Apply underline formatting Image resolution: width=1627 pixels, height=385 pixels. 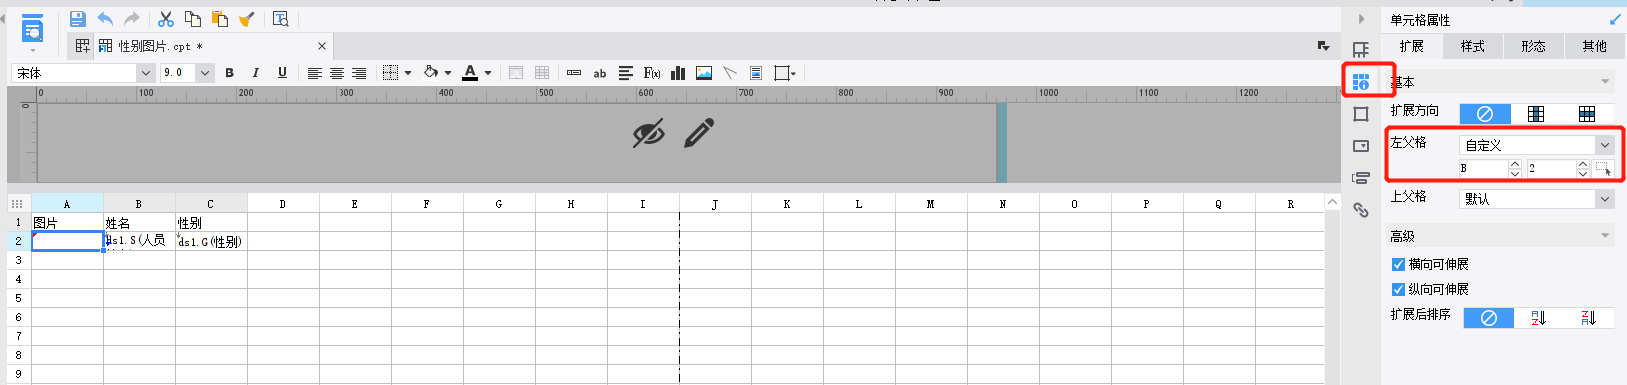[x=282, y=73]
